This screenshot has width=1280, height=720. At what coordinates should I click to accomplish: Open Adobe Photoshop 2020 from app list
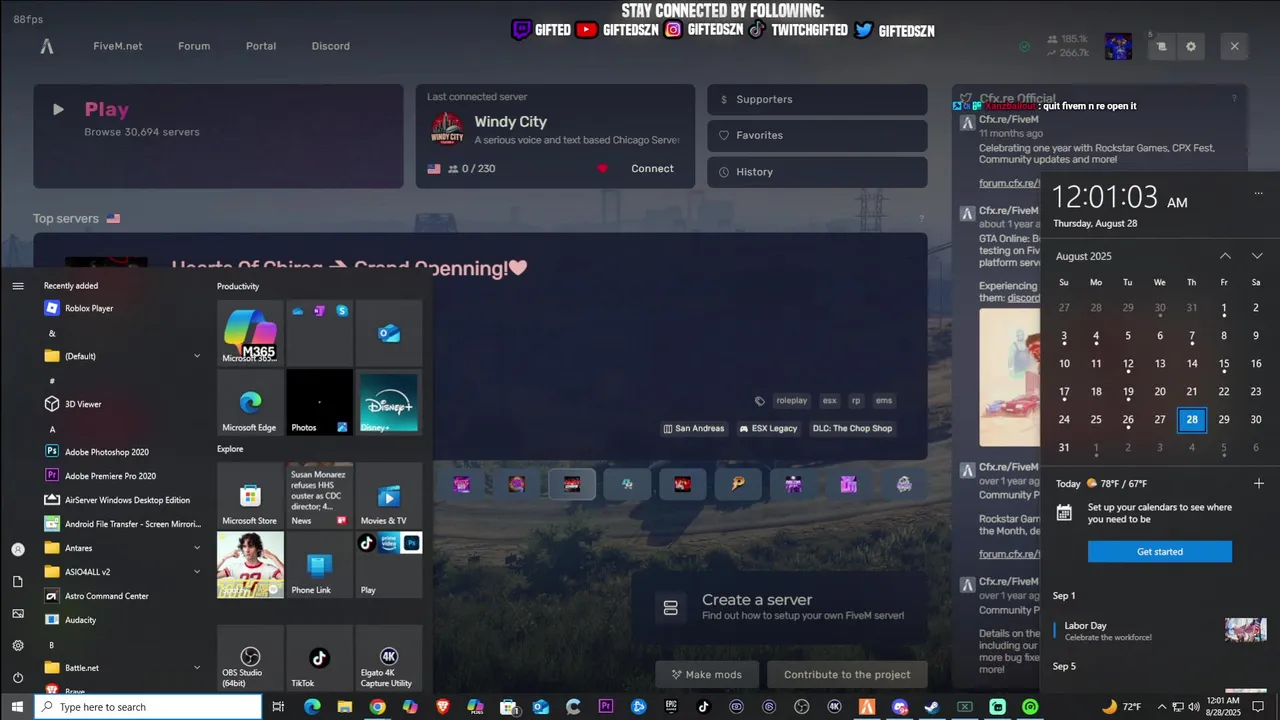(x=122, y=452)
